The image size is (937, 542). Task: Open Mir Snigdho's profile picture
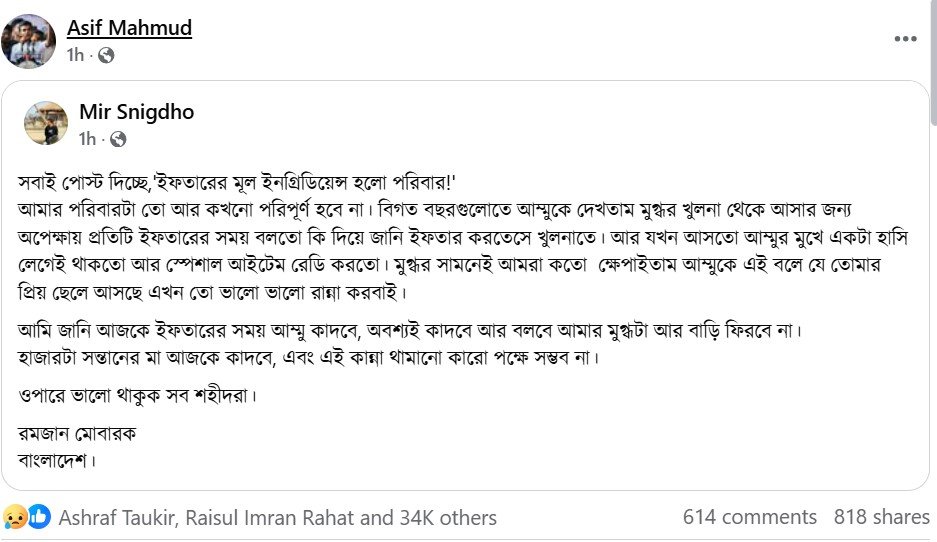point(46,123)
